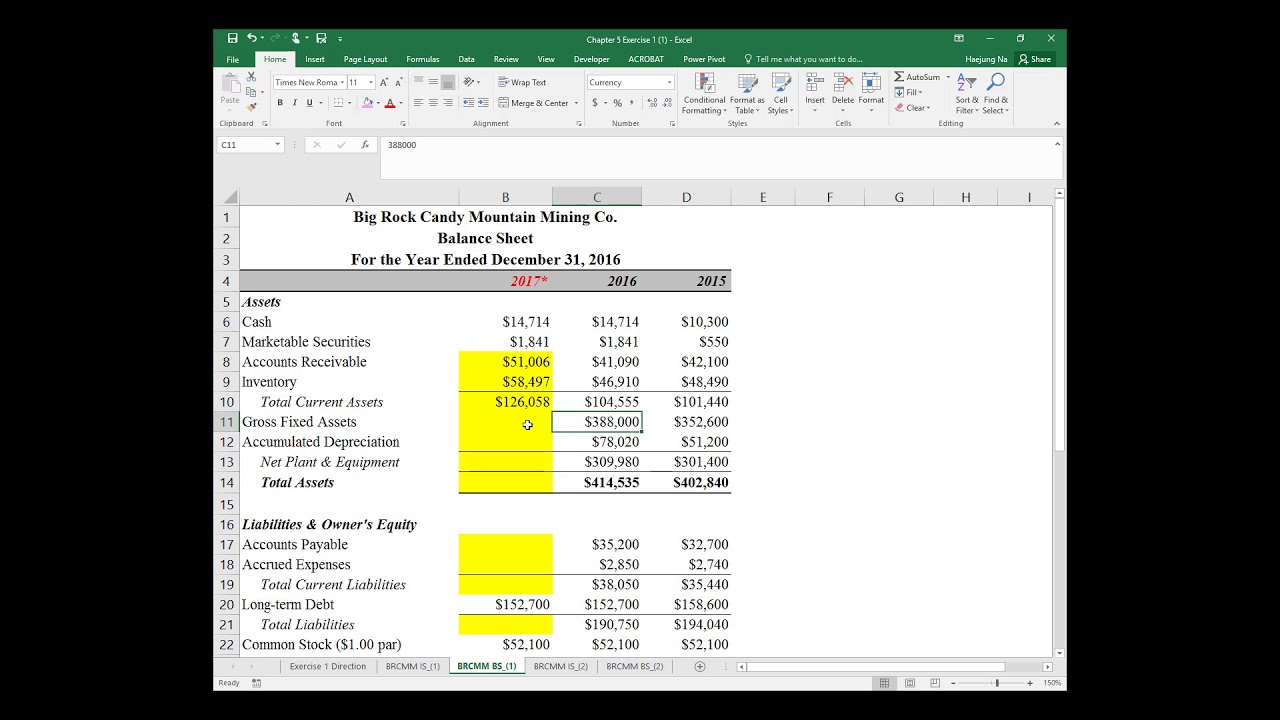Click the Cut scissors icon

tap(251, 77)
